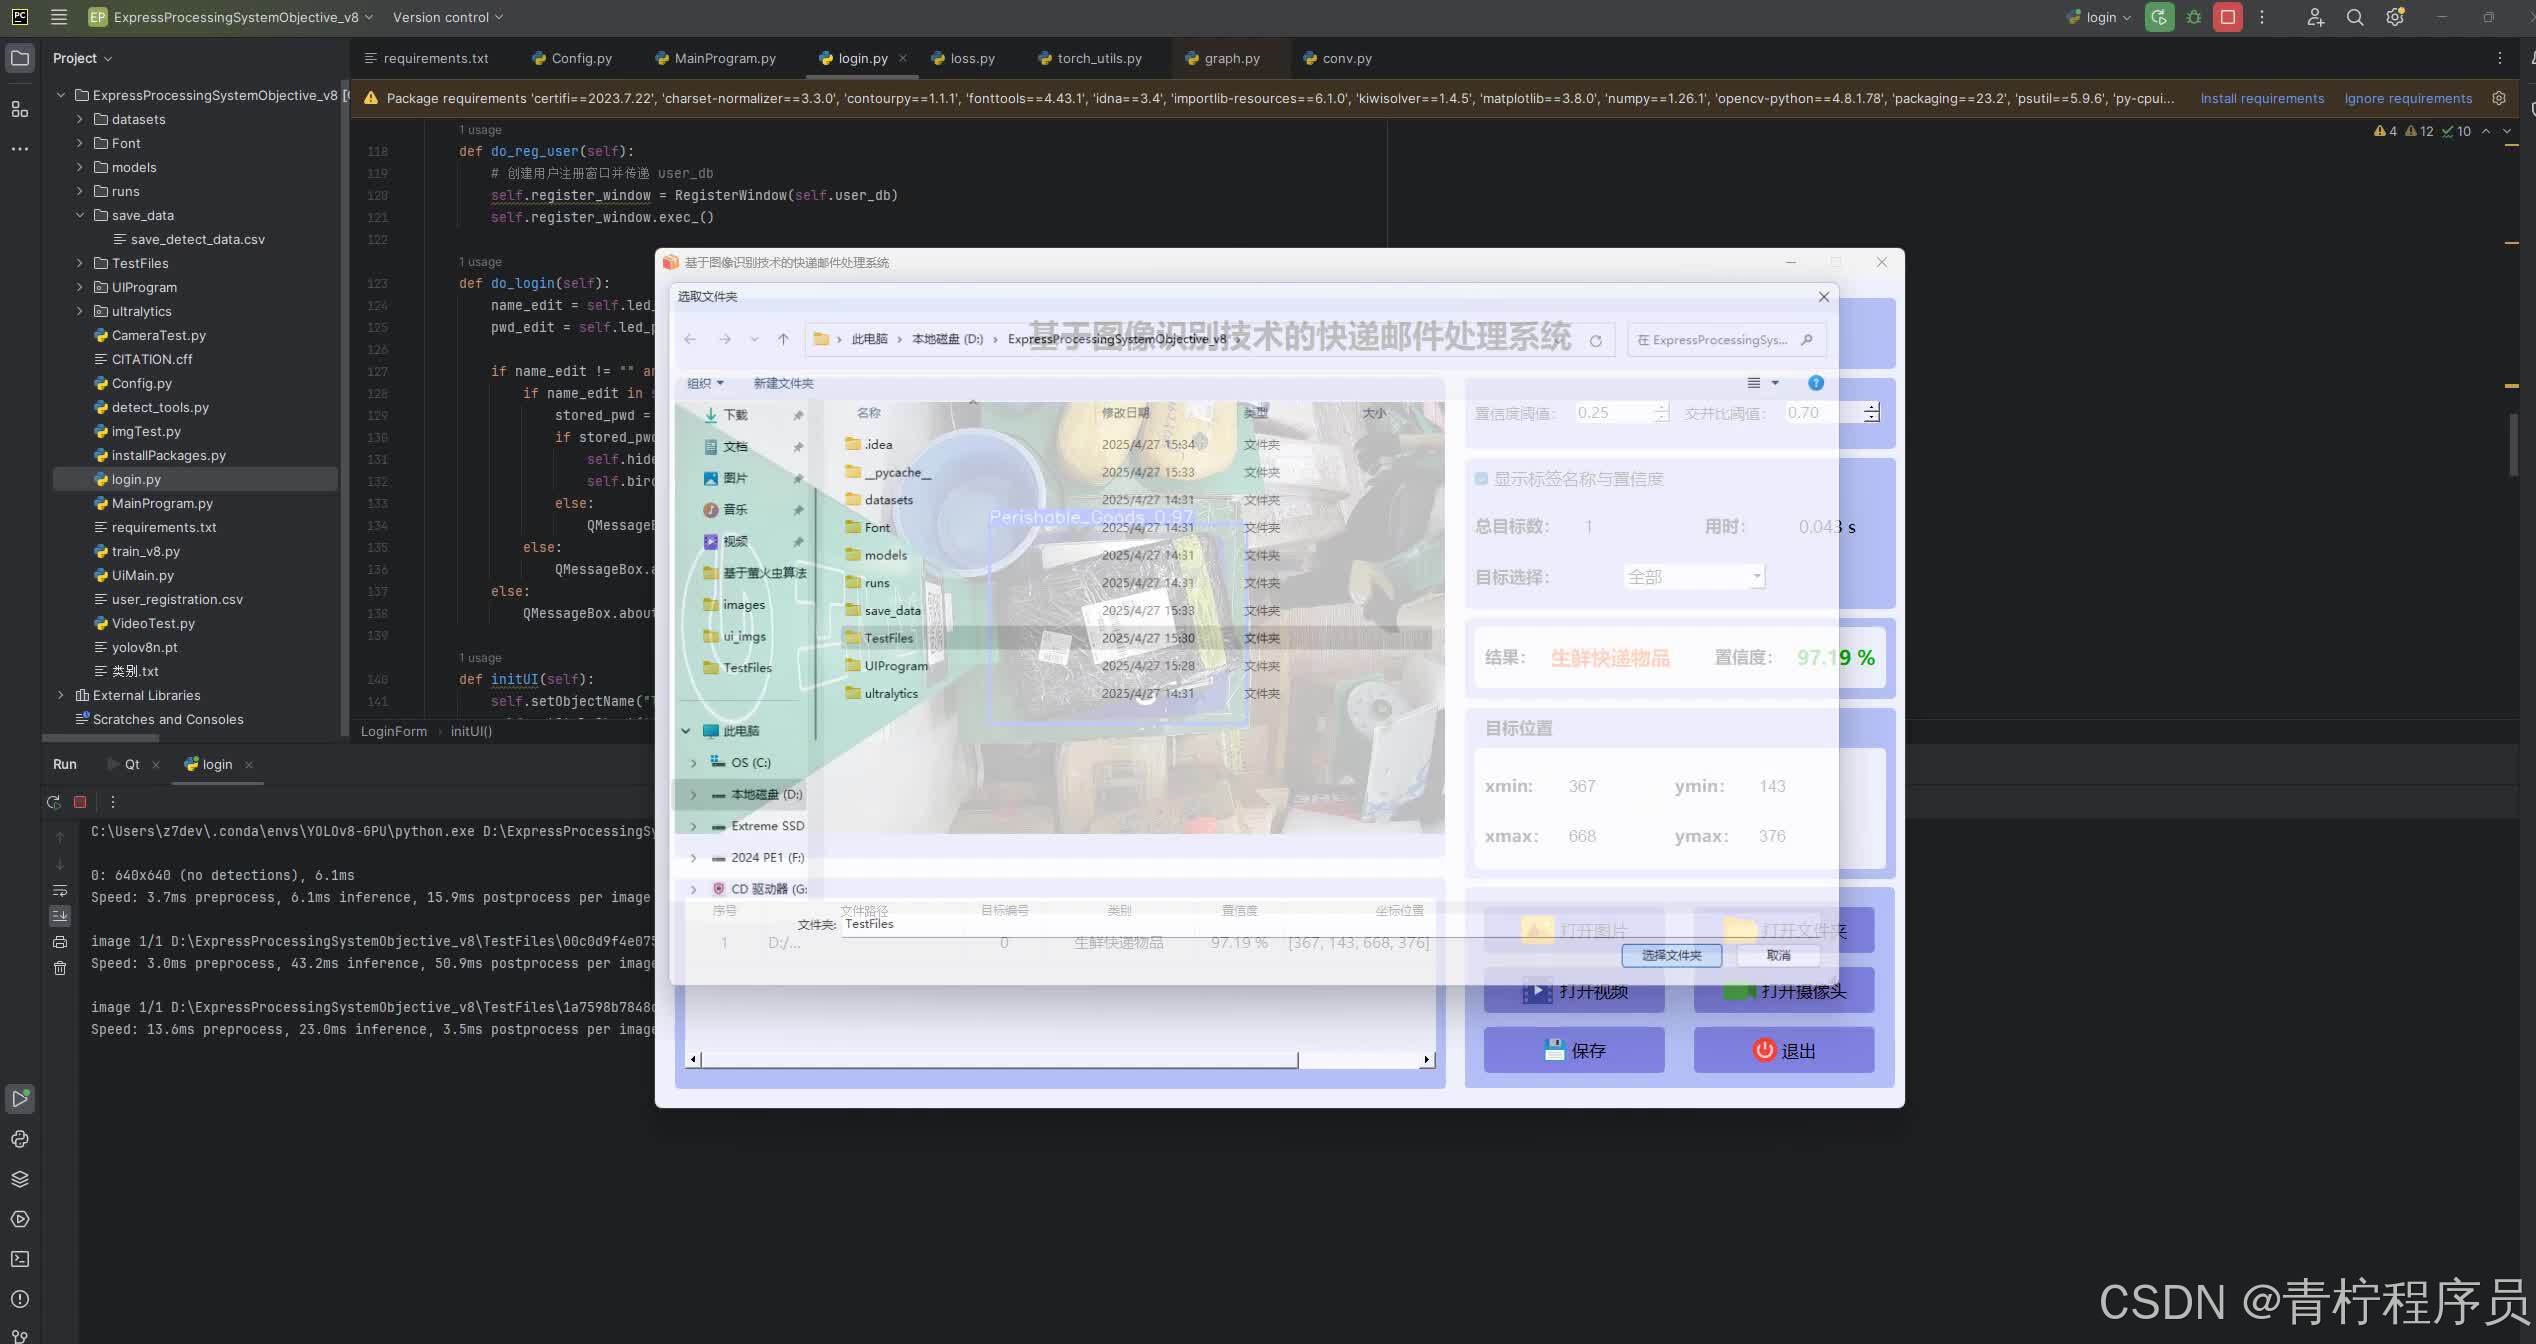This screenshot has height=1344, width=2536.
Task: Switch to the MainProgram.py editor tab
Action: click(x=716, y=58)
